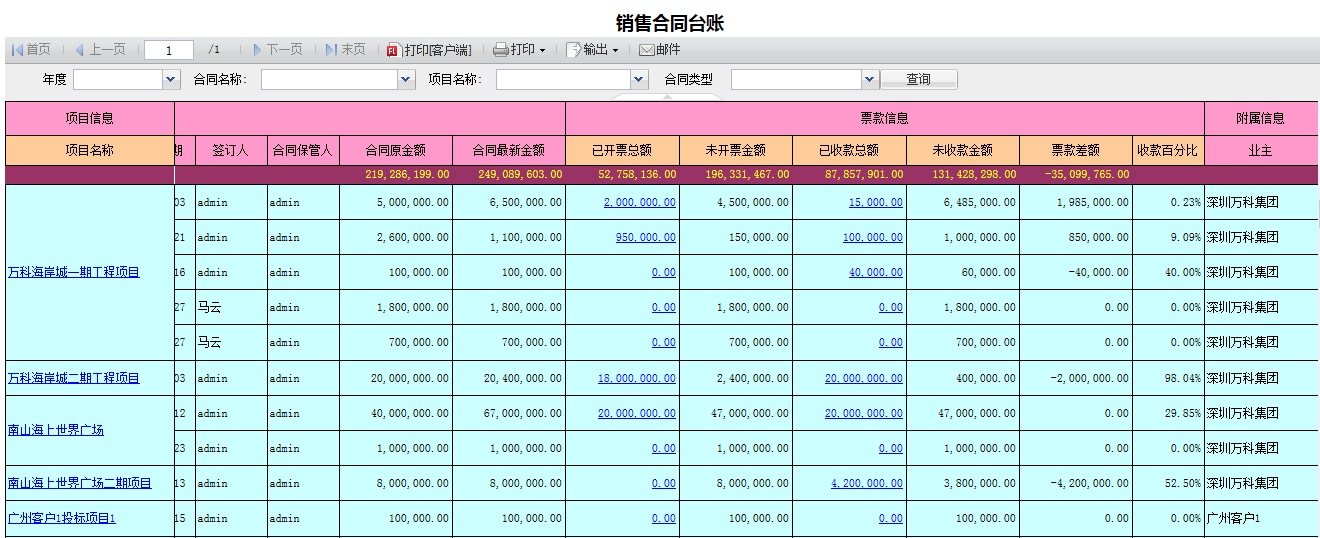This screenshot has height=538, width=1320.
Task: Open the 合同类型 dropdown arrow
Action: tap(870, 79)
